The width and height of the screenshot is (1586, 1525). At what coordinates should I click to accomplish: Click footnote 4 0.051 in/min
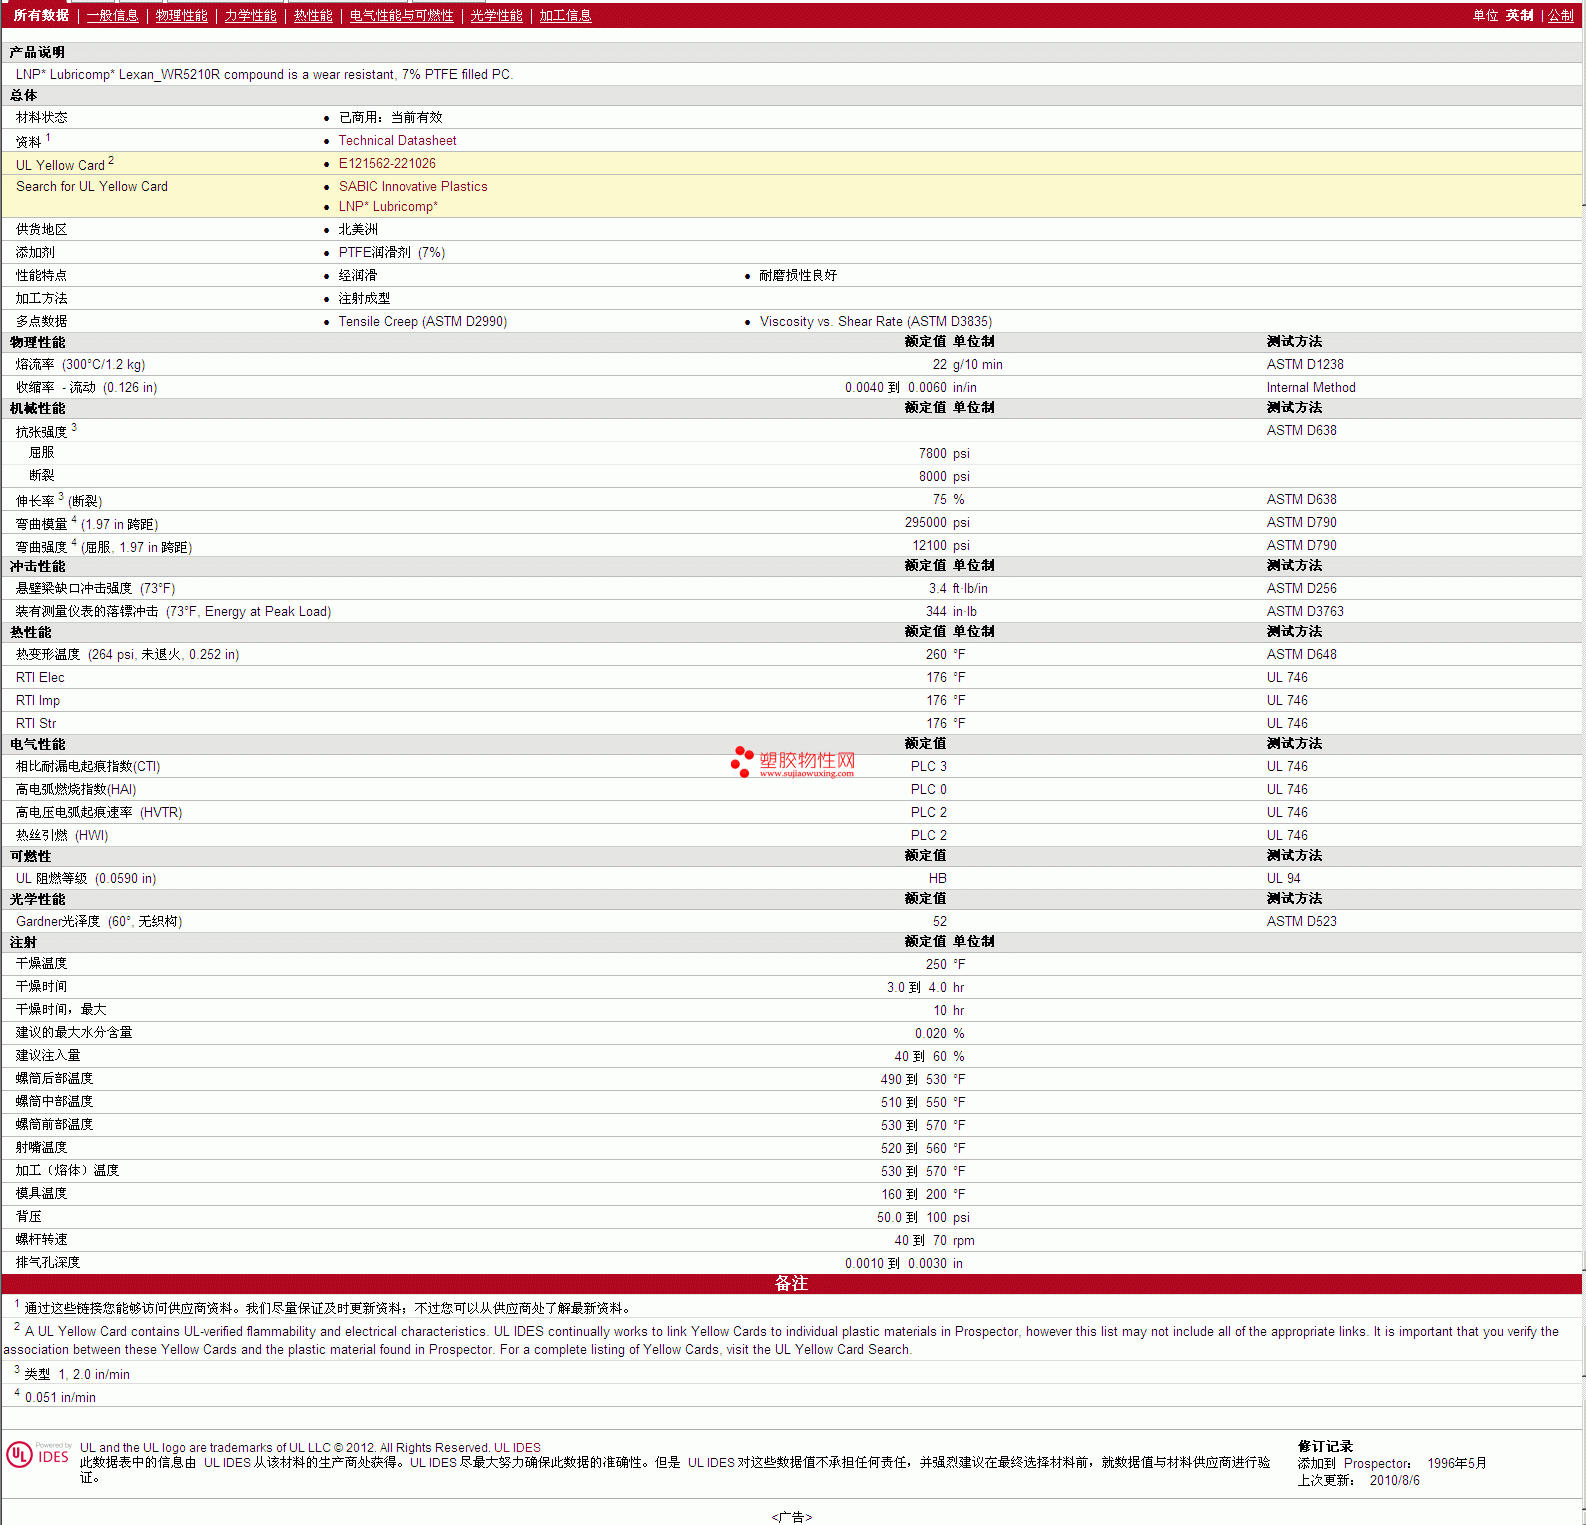[55, 1397]
